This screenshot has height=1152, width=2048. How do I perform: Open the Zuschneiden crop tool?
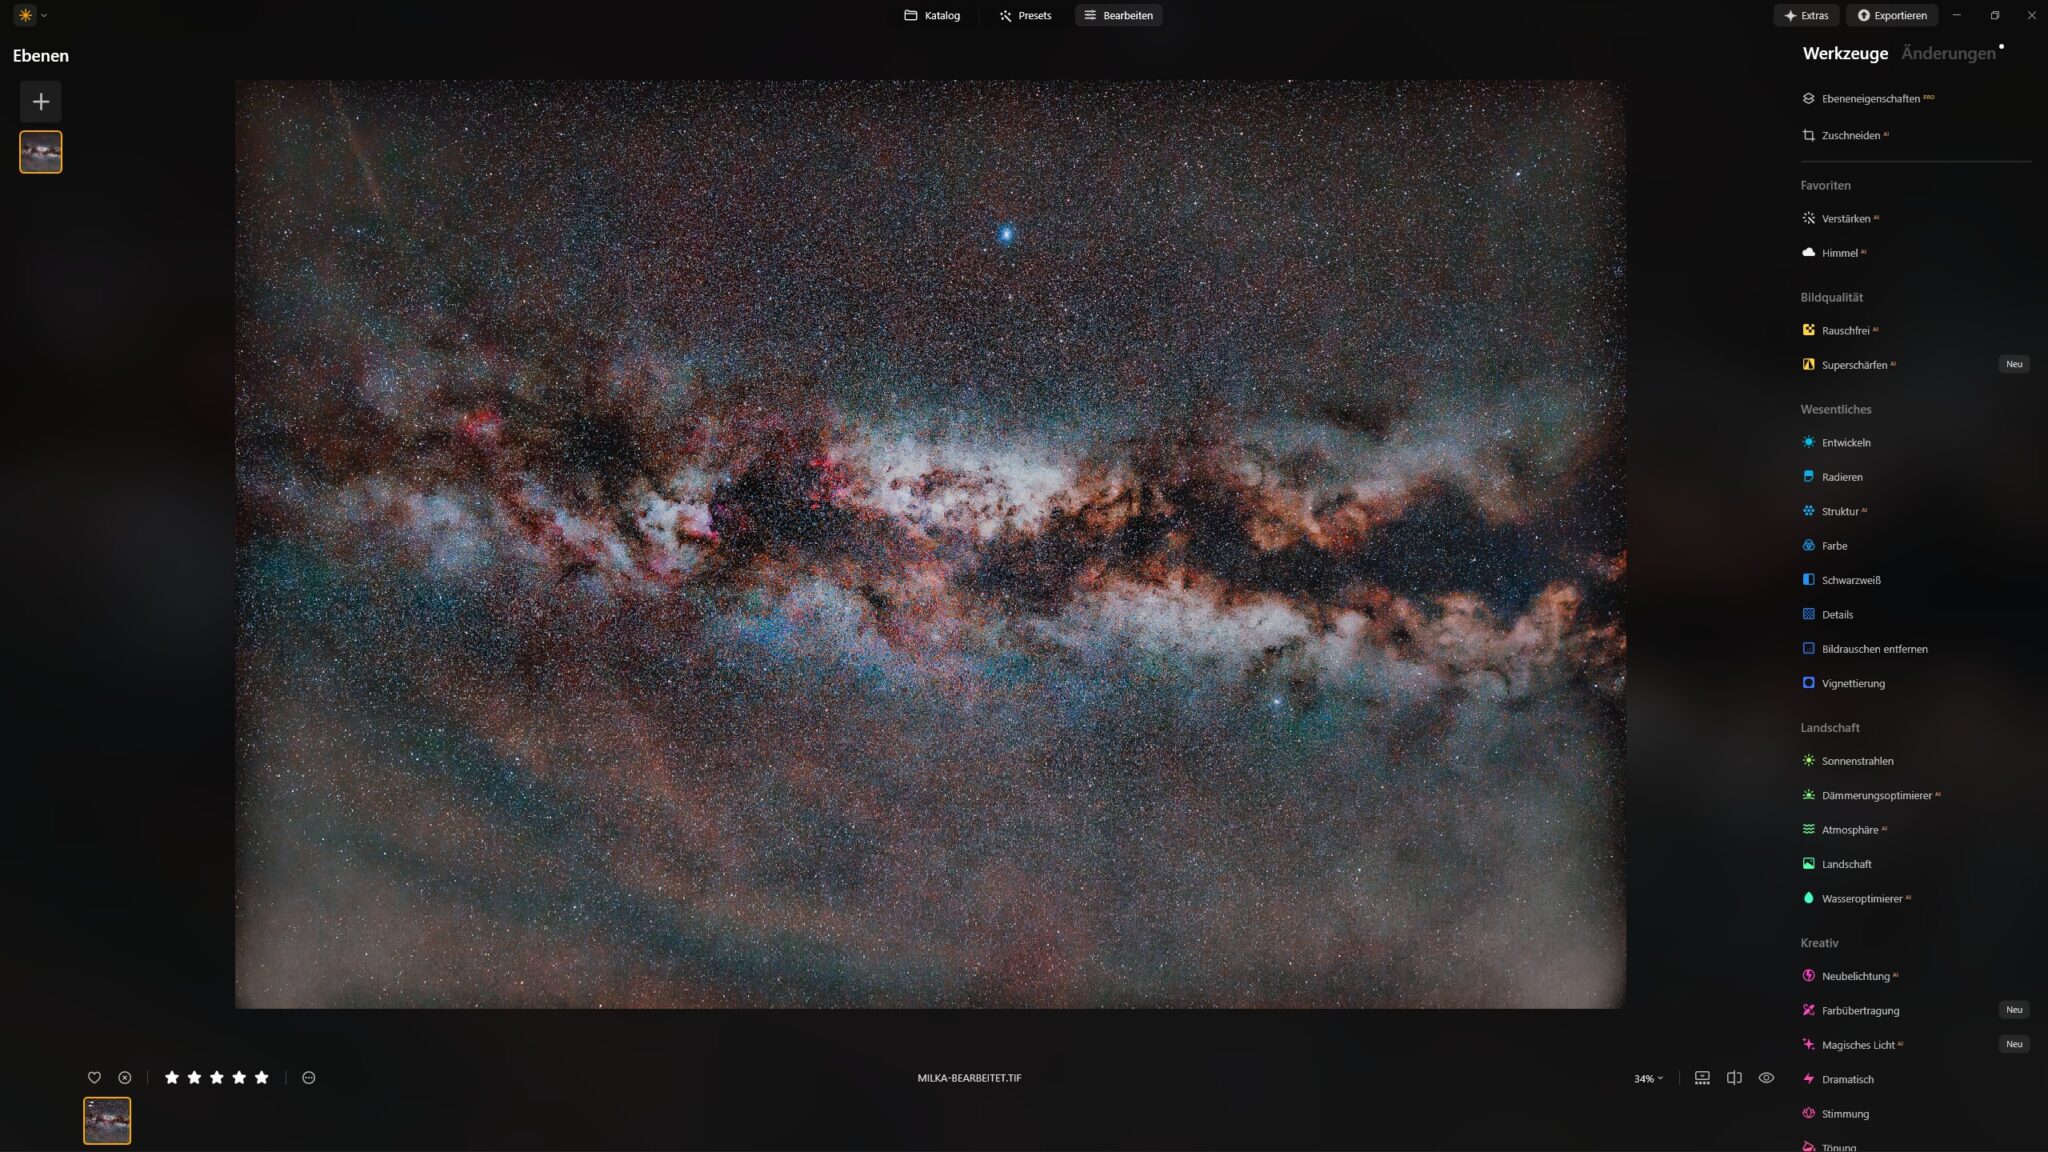(x=1849, y=135)
